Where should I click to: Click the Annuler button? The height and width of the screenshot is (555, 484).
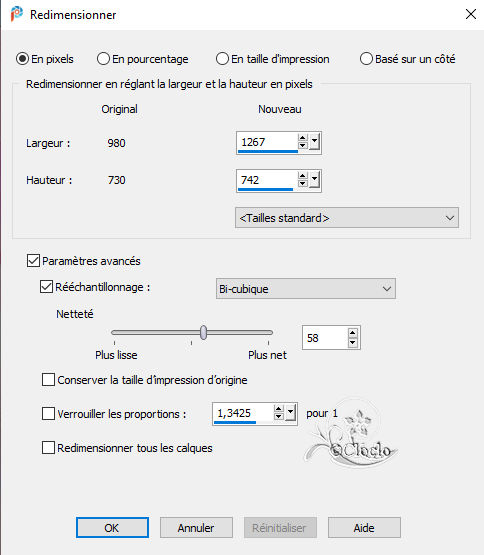196,527
